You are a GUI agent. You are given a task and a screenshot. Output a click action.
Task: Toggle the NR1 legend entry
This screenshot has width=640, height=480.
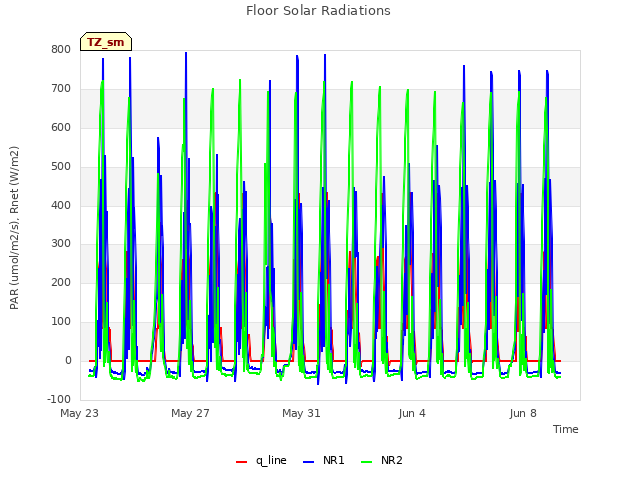coord(324,460)
